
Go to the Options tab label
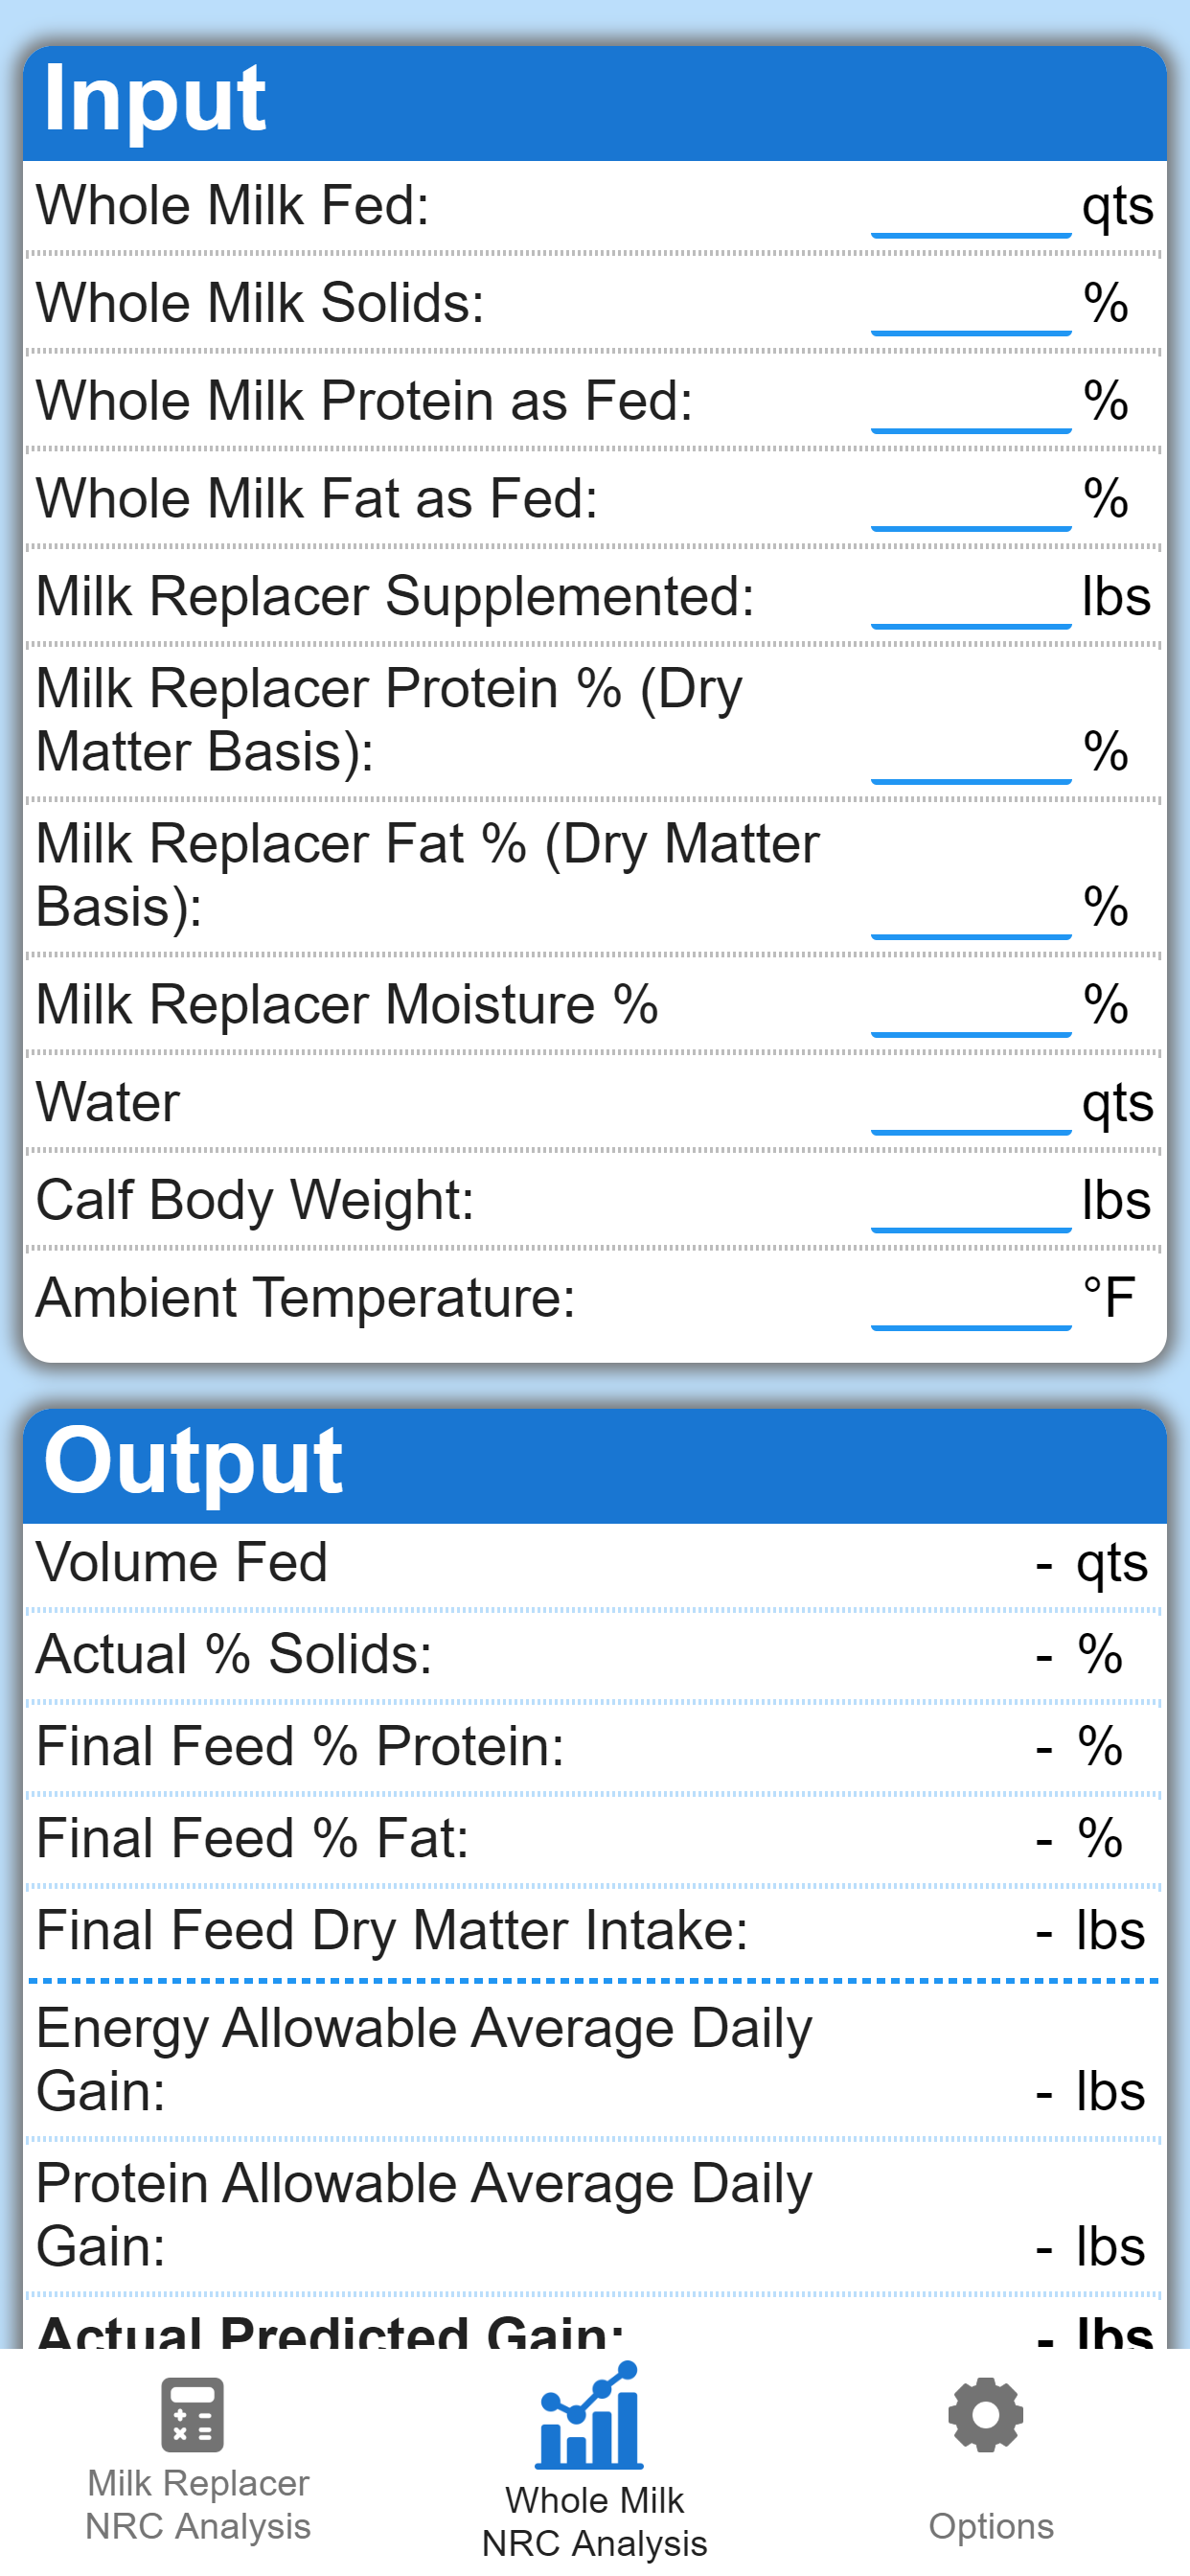point(991,2526)
